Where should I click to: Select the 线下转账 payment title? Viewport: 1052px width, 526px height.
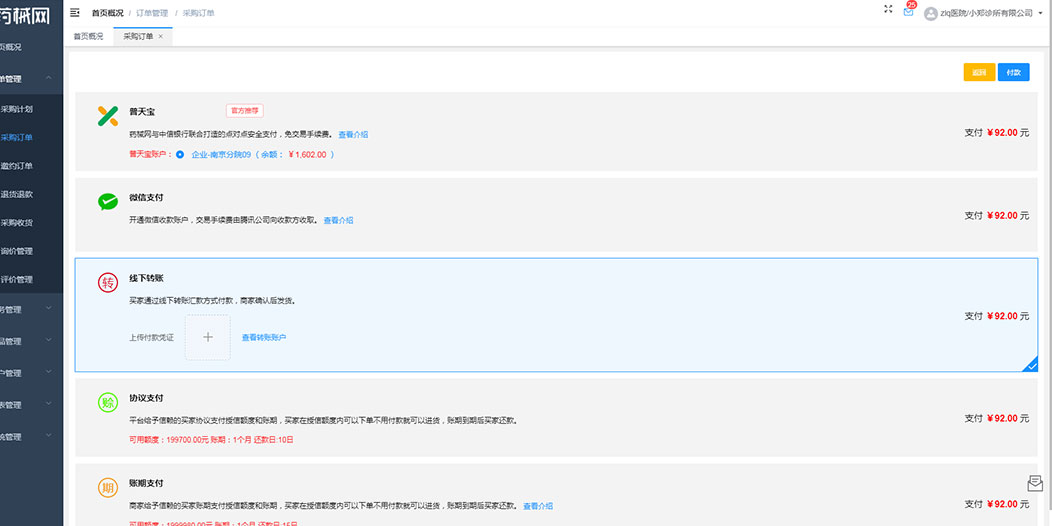pos(146,278)
